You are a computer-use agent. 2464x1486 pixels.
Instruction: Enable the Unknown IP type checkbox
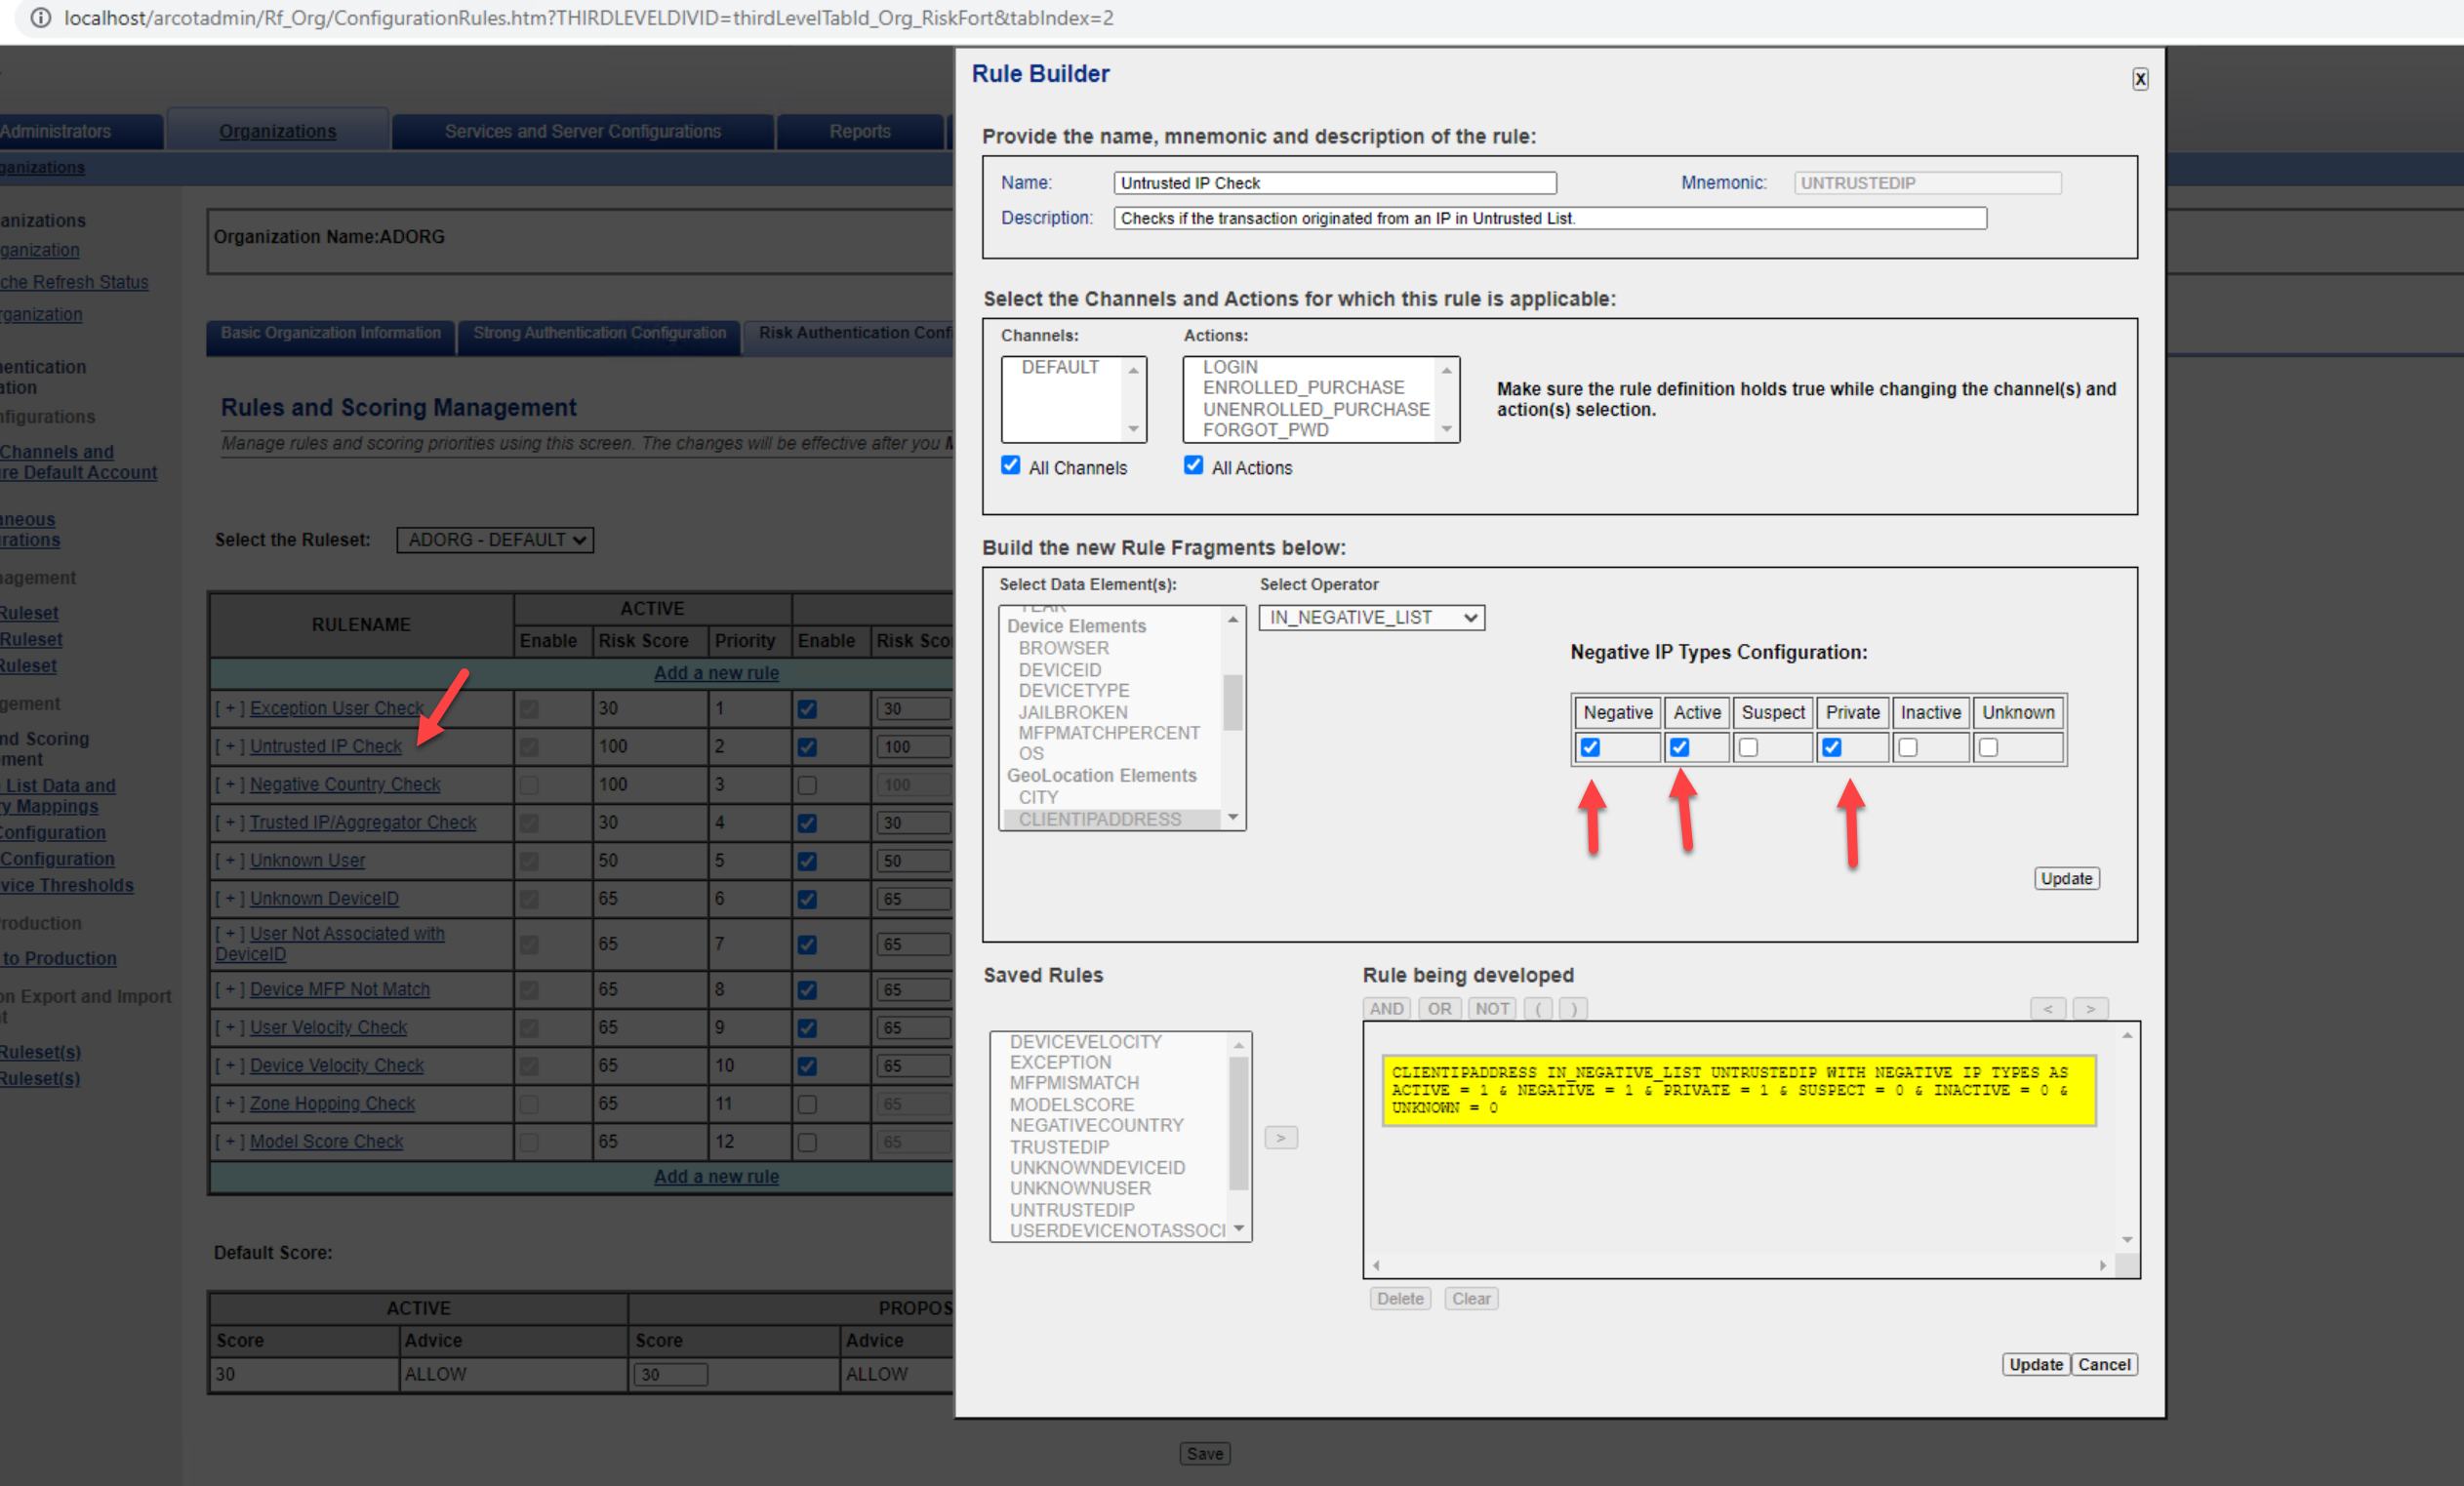tap(1988, 747)
